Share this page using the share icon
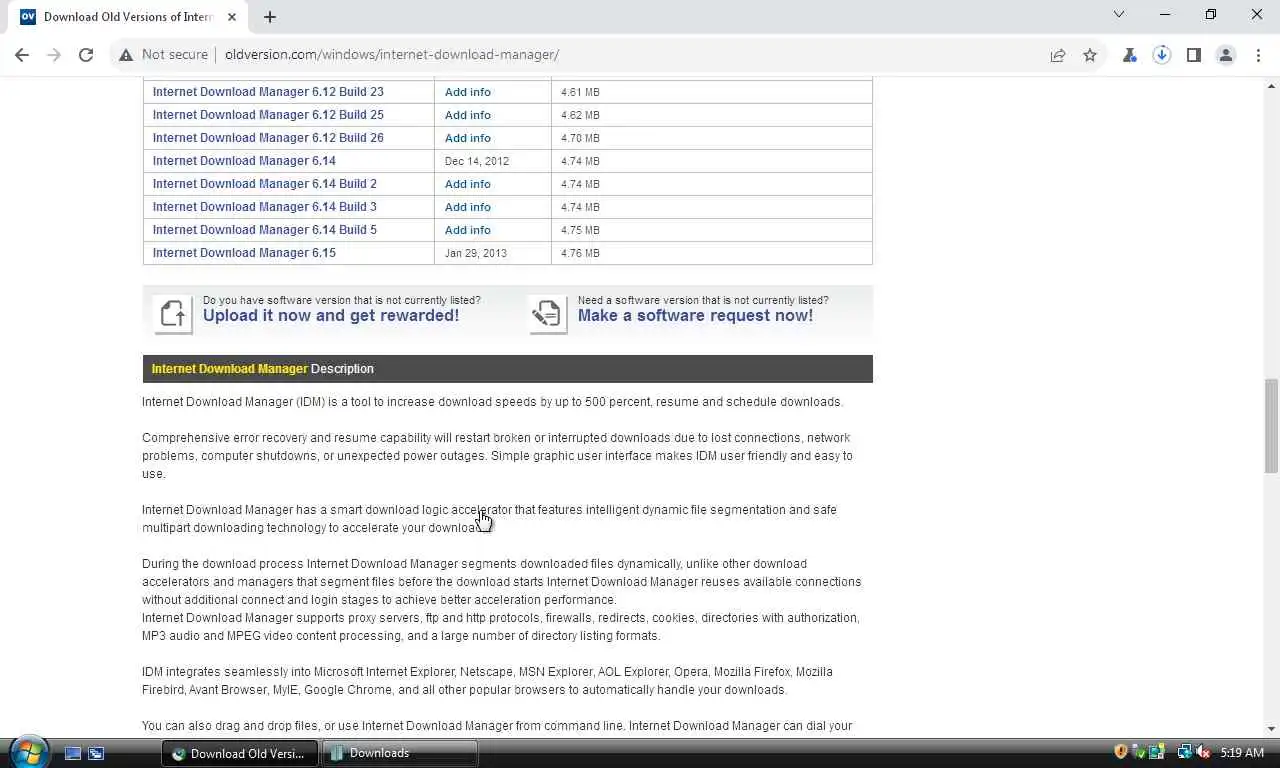 1057,55
